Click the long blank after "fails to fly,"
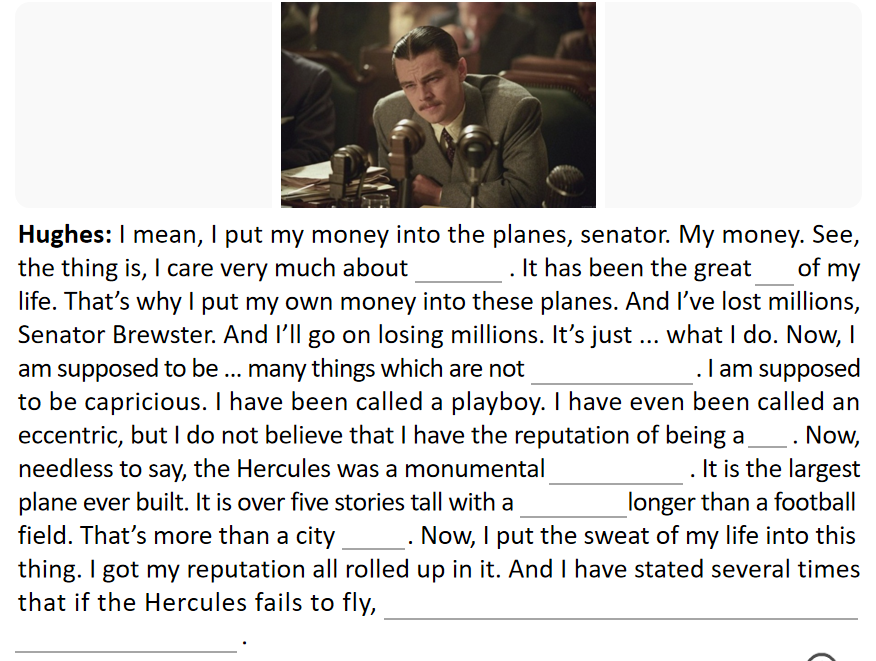 620,606
